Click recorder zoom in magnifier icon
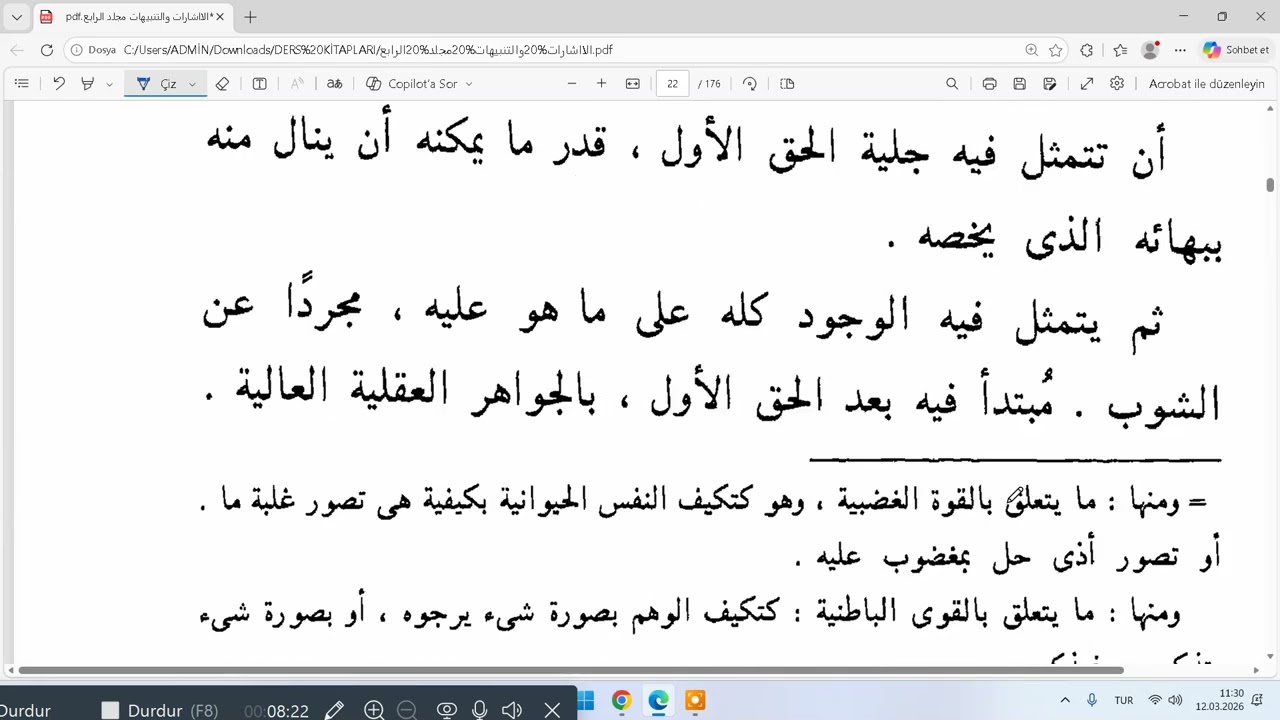 coord(374,710)
